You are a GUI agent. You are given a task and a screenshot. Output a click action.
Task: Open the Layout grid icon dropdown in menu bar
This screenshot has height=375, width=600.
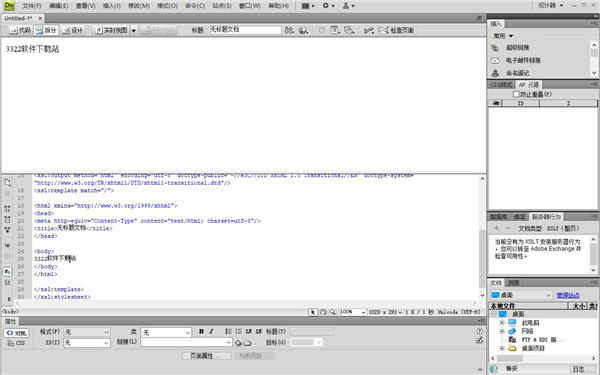coord(308,6)
